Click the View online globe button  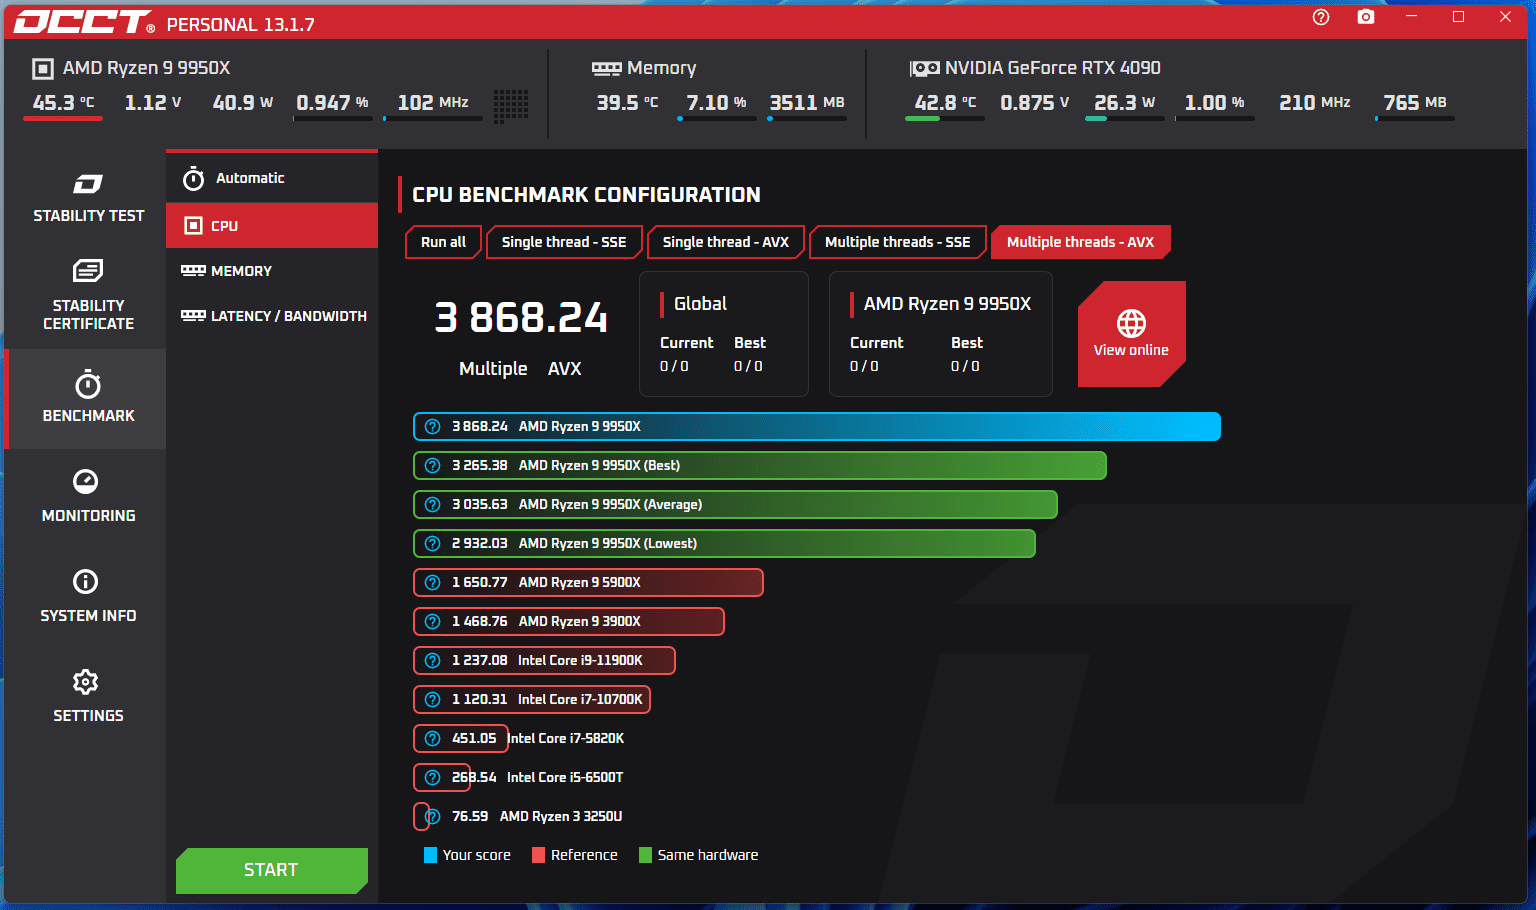point(1131,334)
